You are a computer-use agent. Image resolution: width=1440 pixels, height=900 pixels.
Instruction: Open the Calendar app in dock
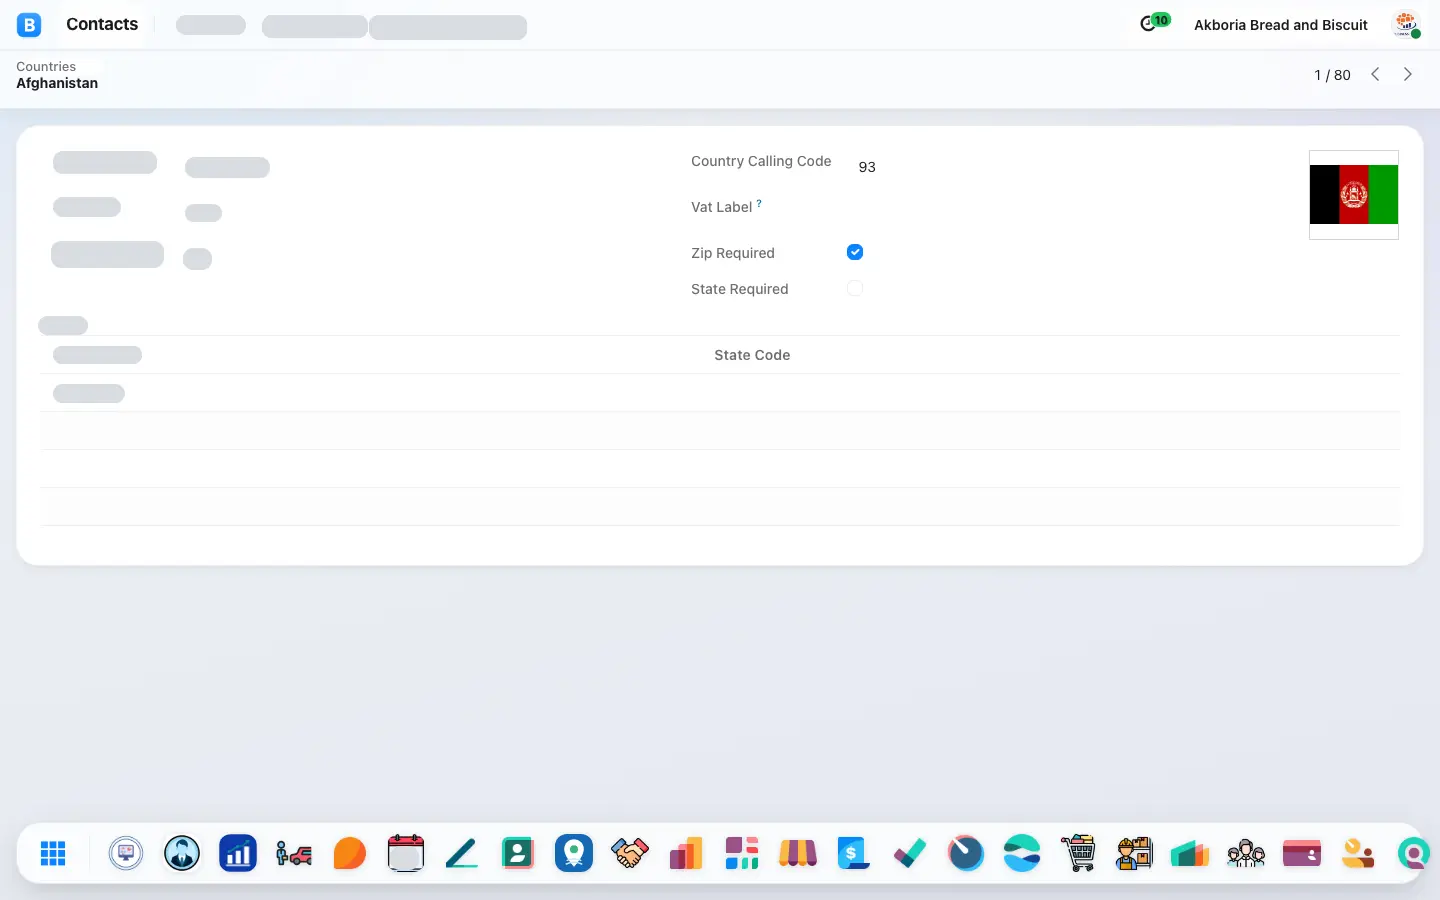(x=406, y=853)
